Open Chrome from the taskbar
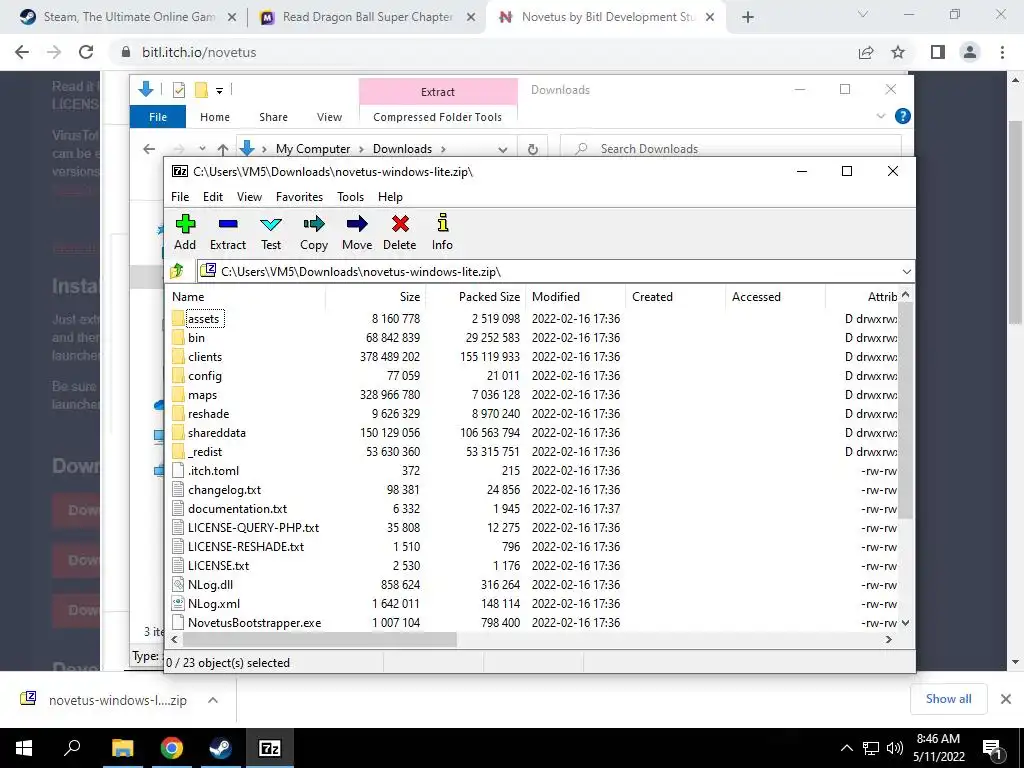The height and width of the screenshot is (768, 1024). tap(172, 748)
